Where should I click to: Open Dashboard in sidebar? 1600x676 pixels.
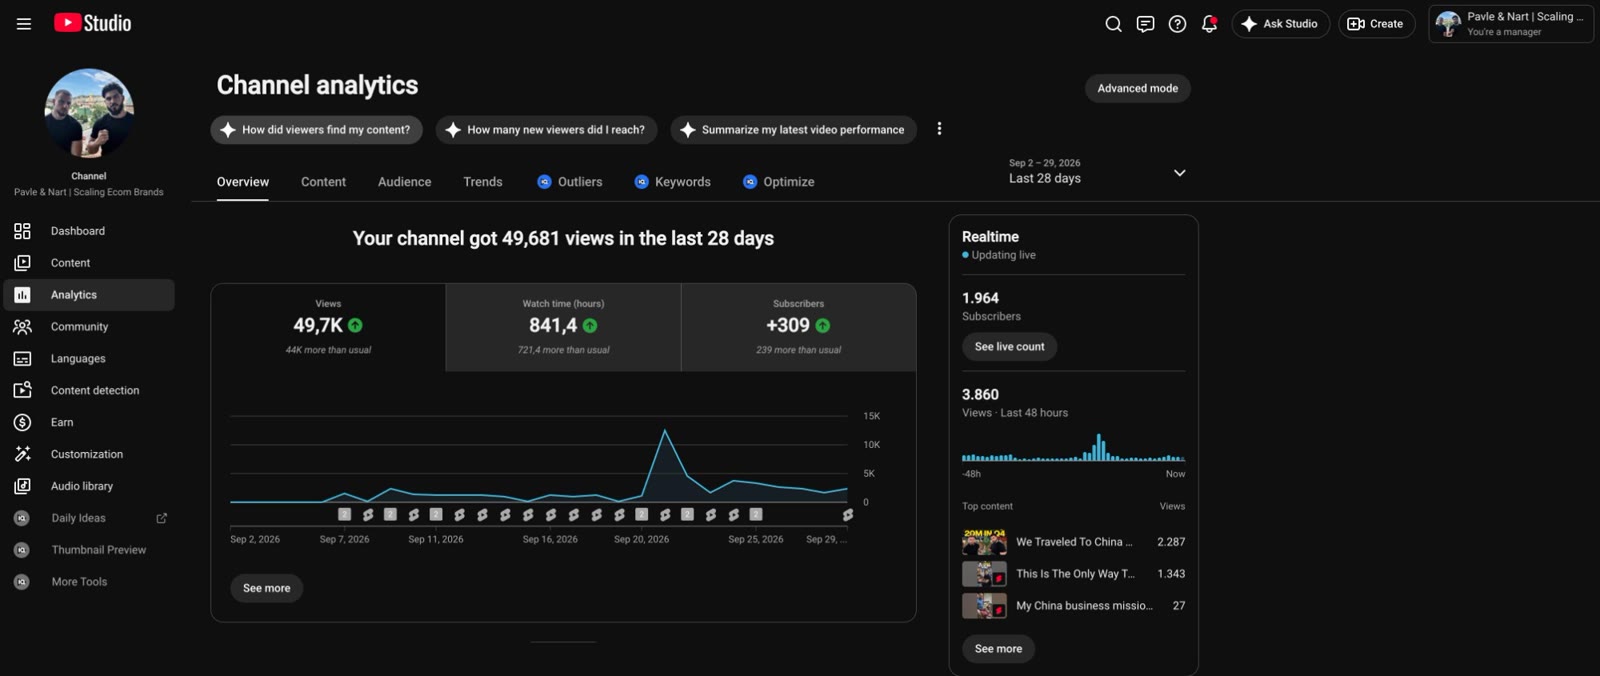tap(89, 231)
